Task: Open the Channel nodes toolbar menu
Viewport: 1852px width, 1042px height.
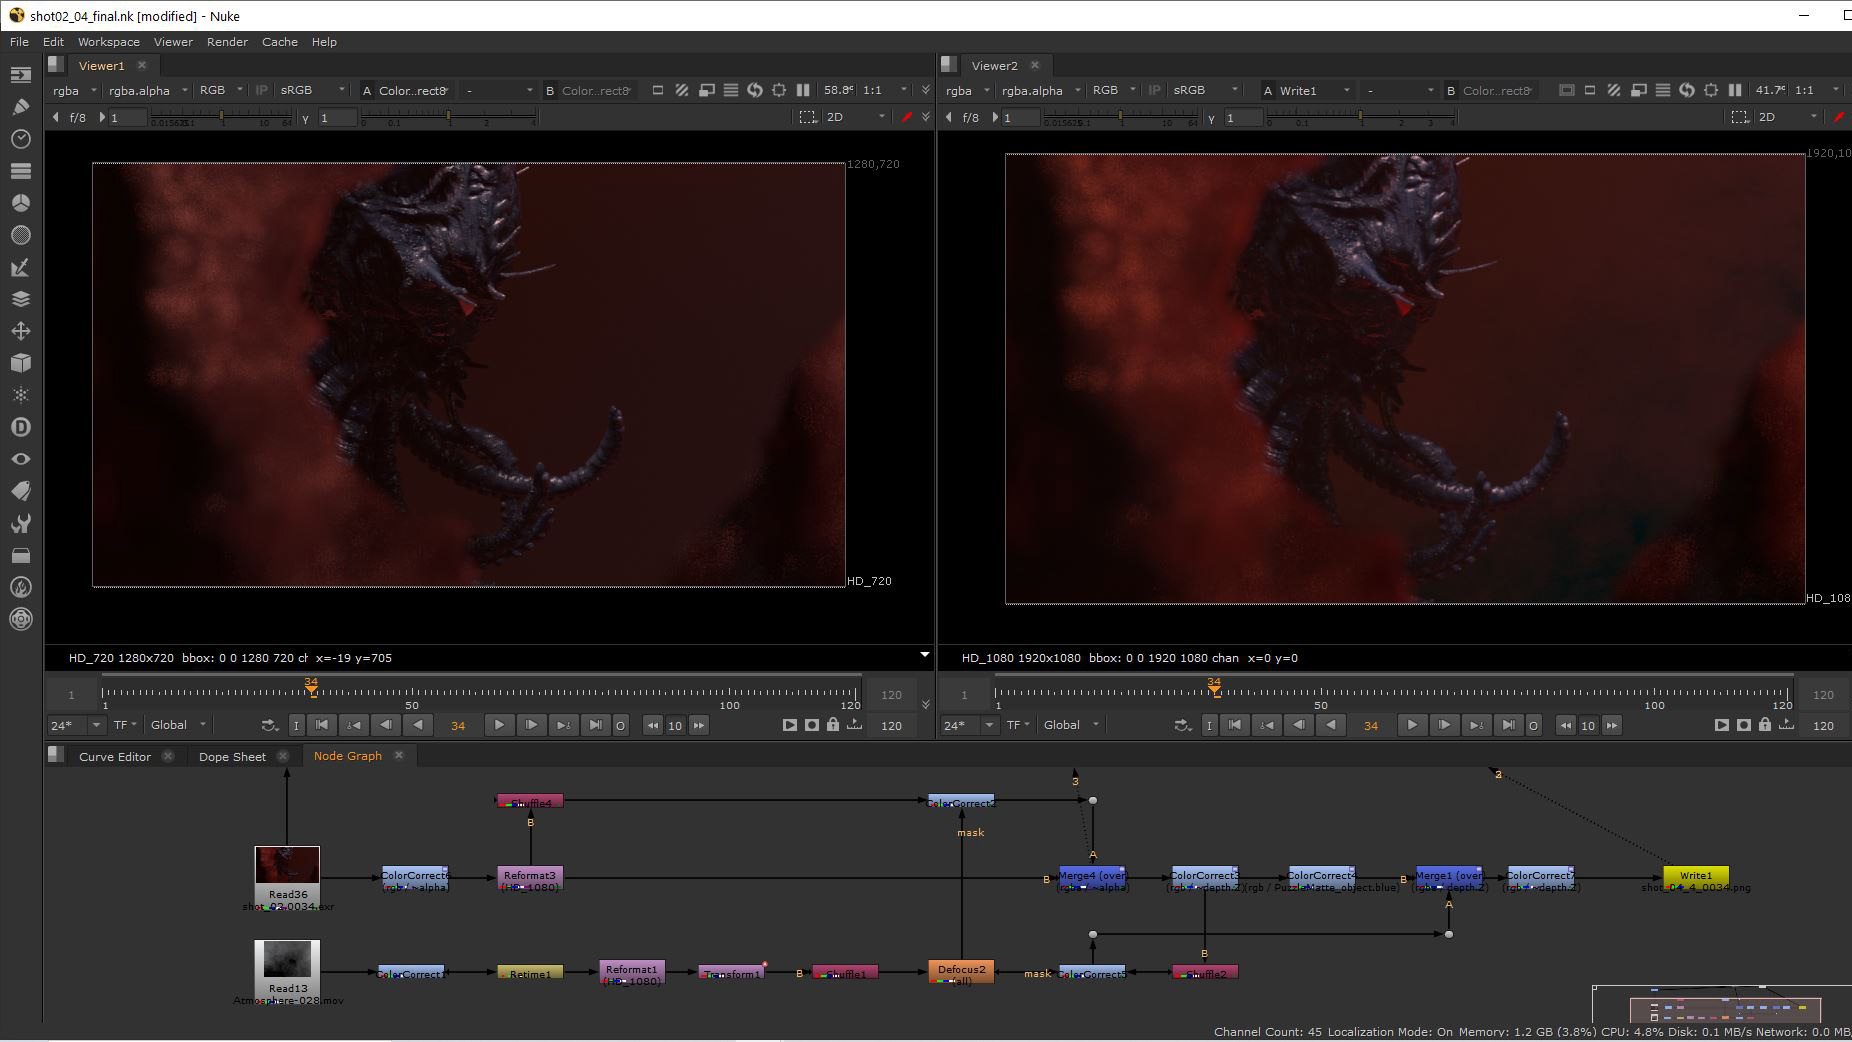Action: coord(20,171)
